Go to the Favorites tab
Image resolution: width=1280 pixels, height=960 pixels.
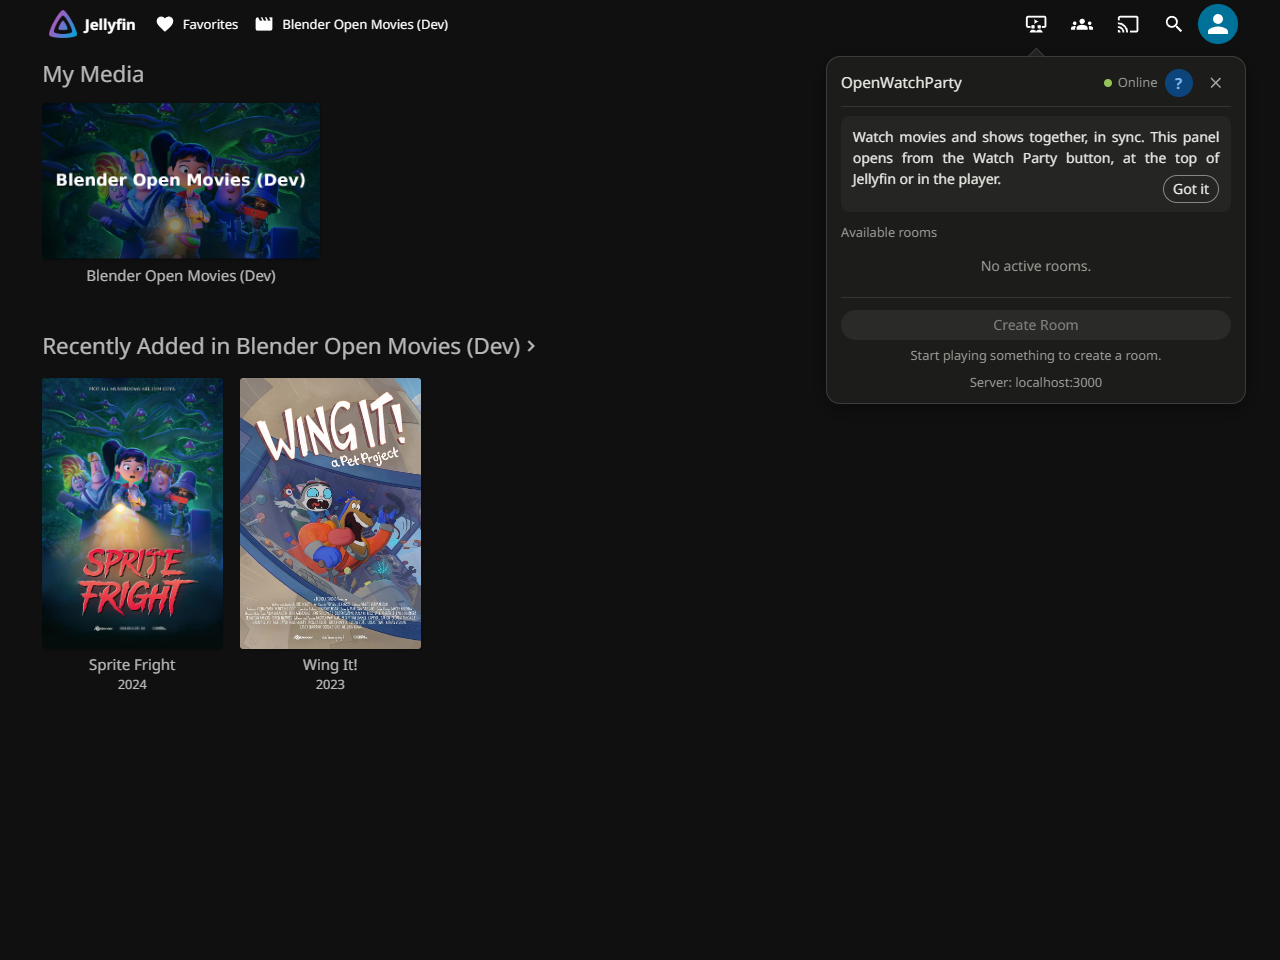pos(197,24)
